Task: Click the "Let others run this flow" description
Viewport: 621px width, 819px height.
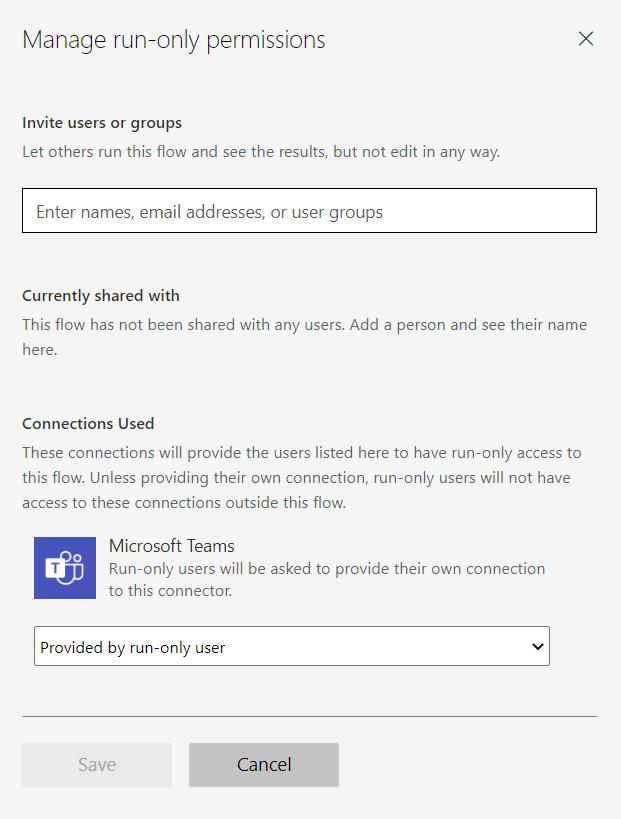Action: point(261,152)
